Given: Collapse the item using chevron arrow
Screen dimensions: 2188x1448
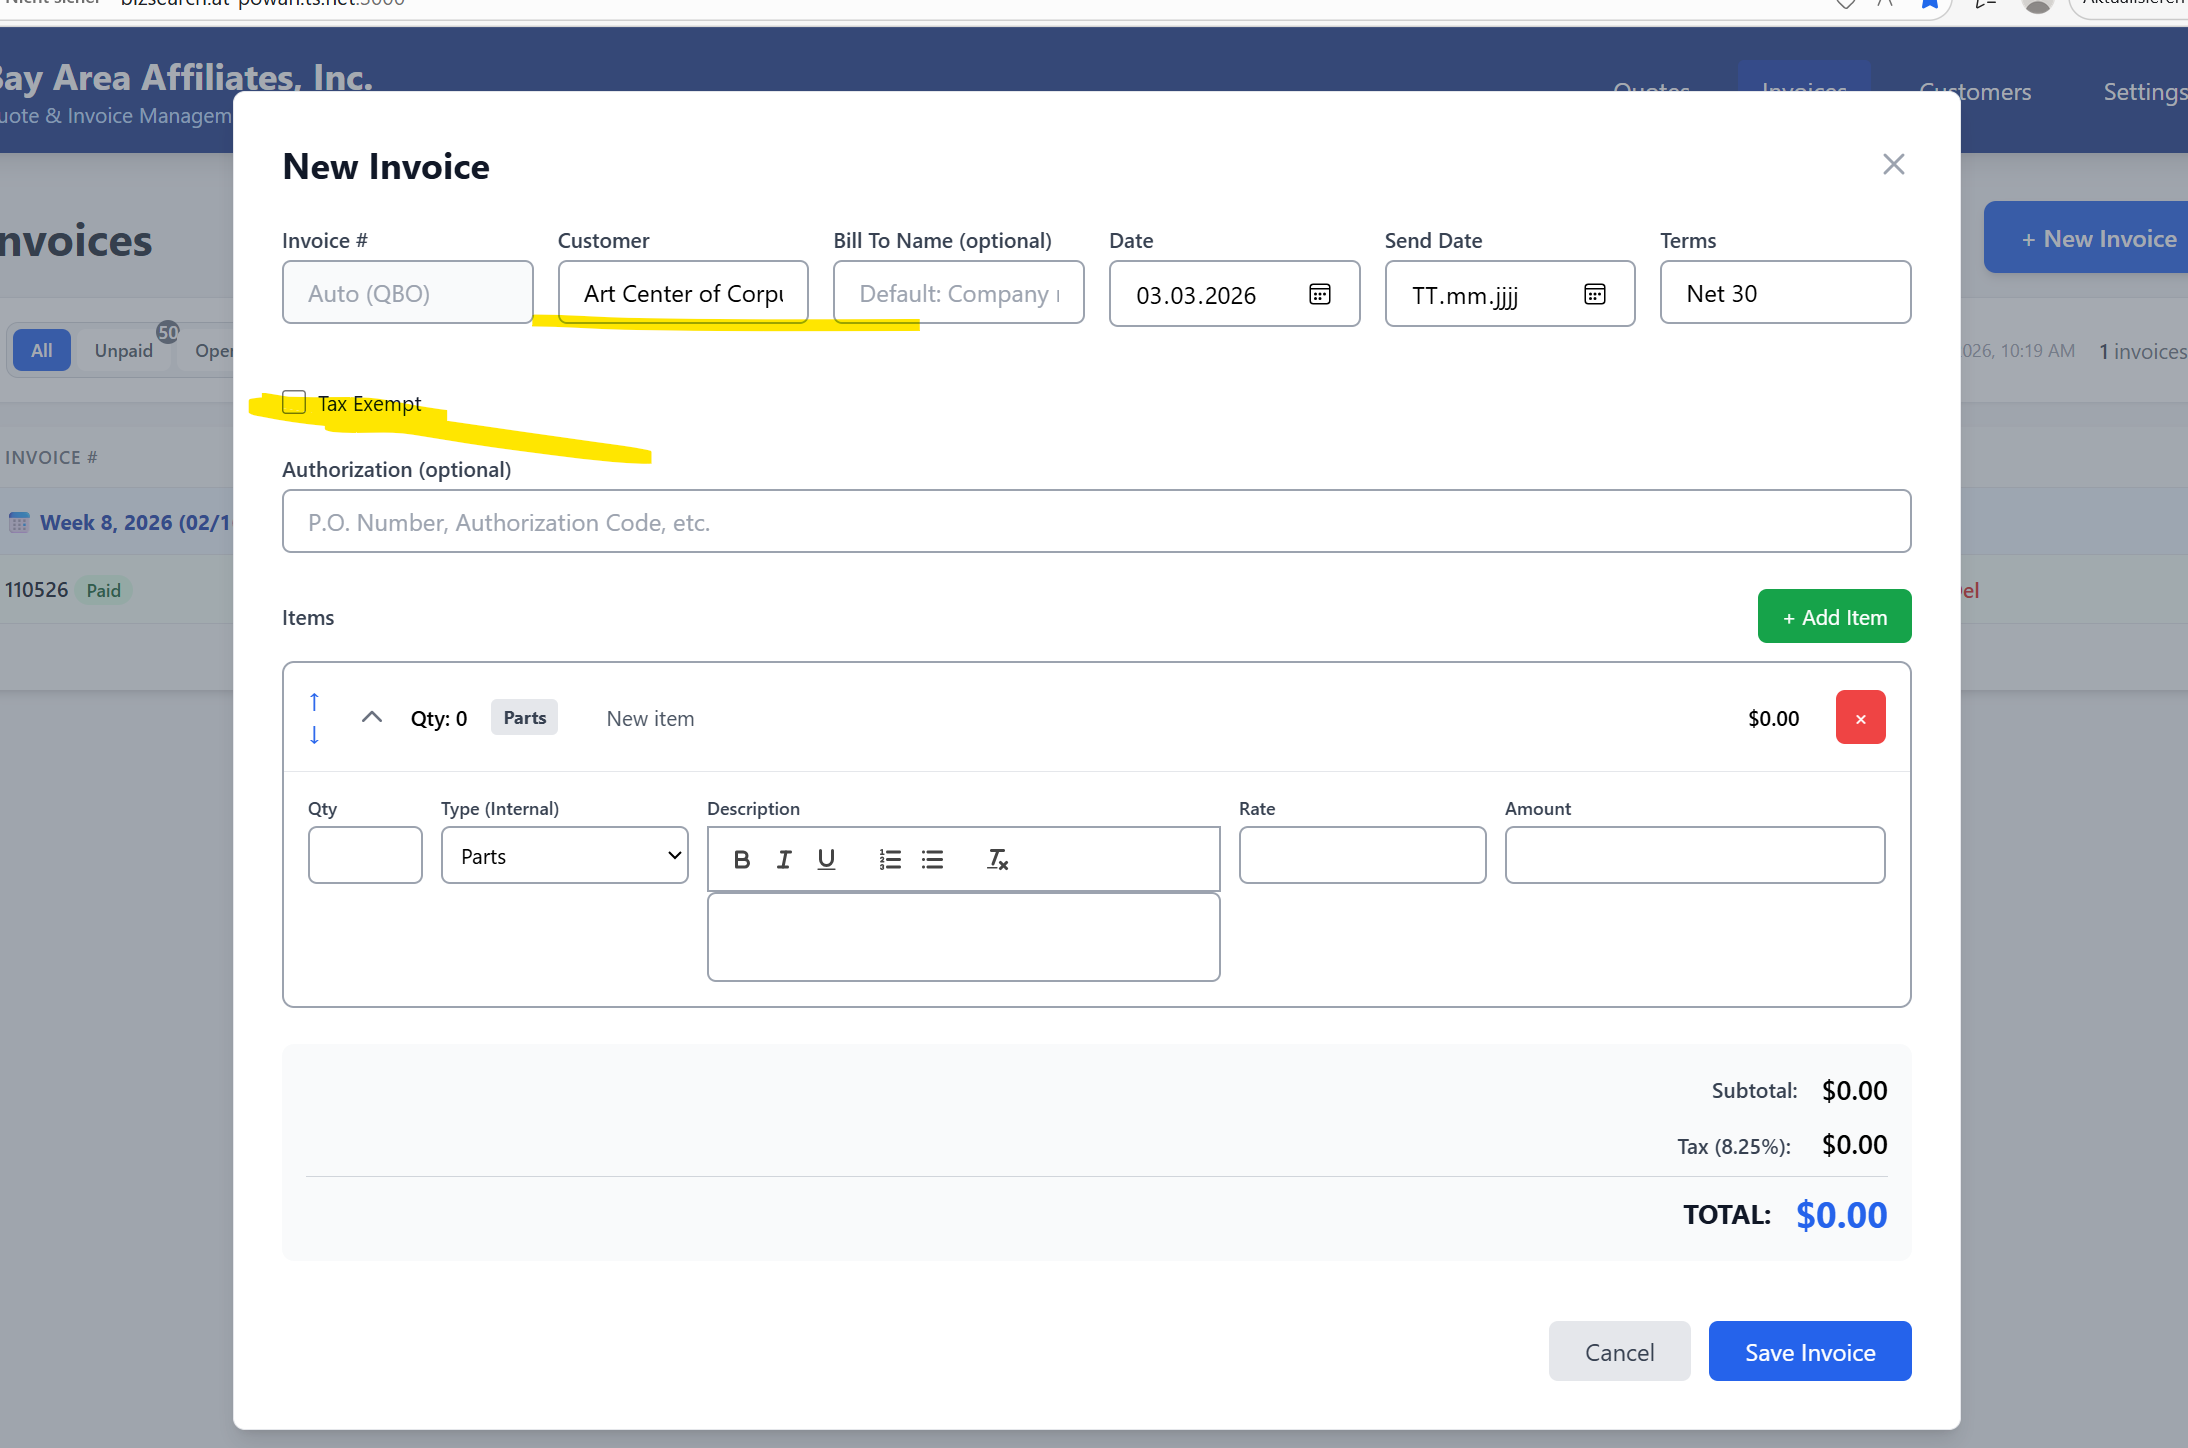Looking at the screenshot, I should tap(372, 717).
